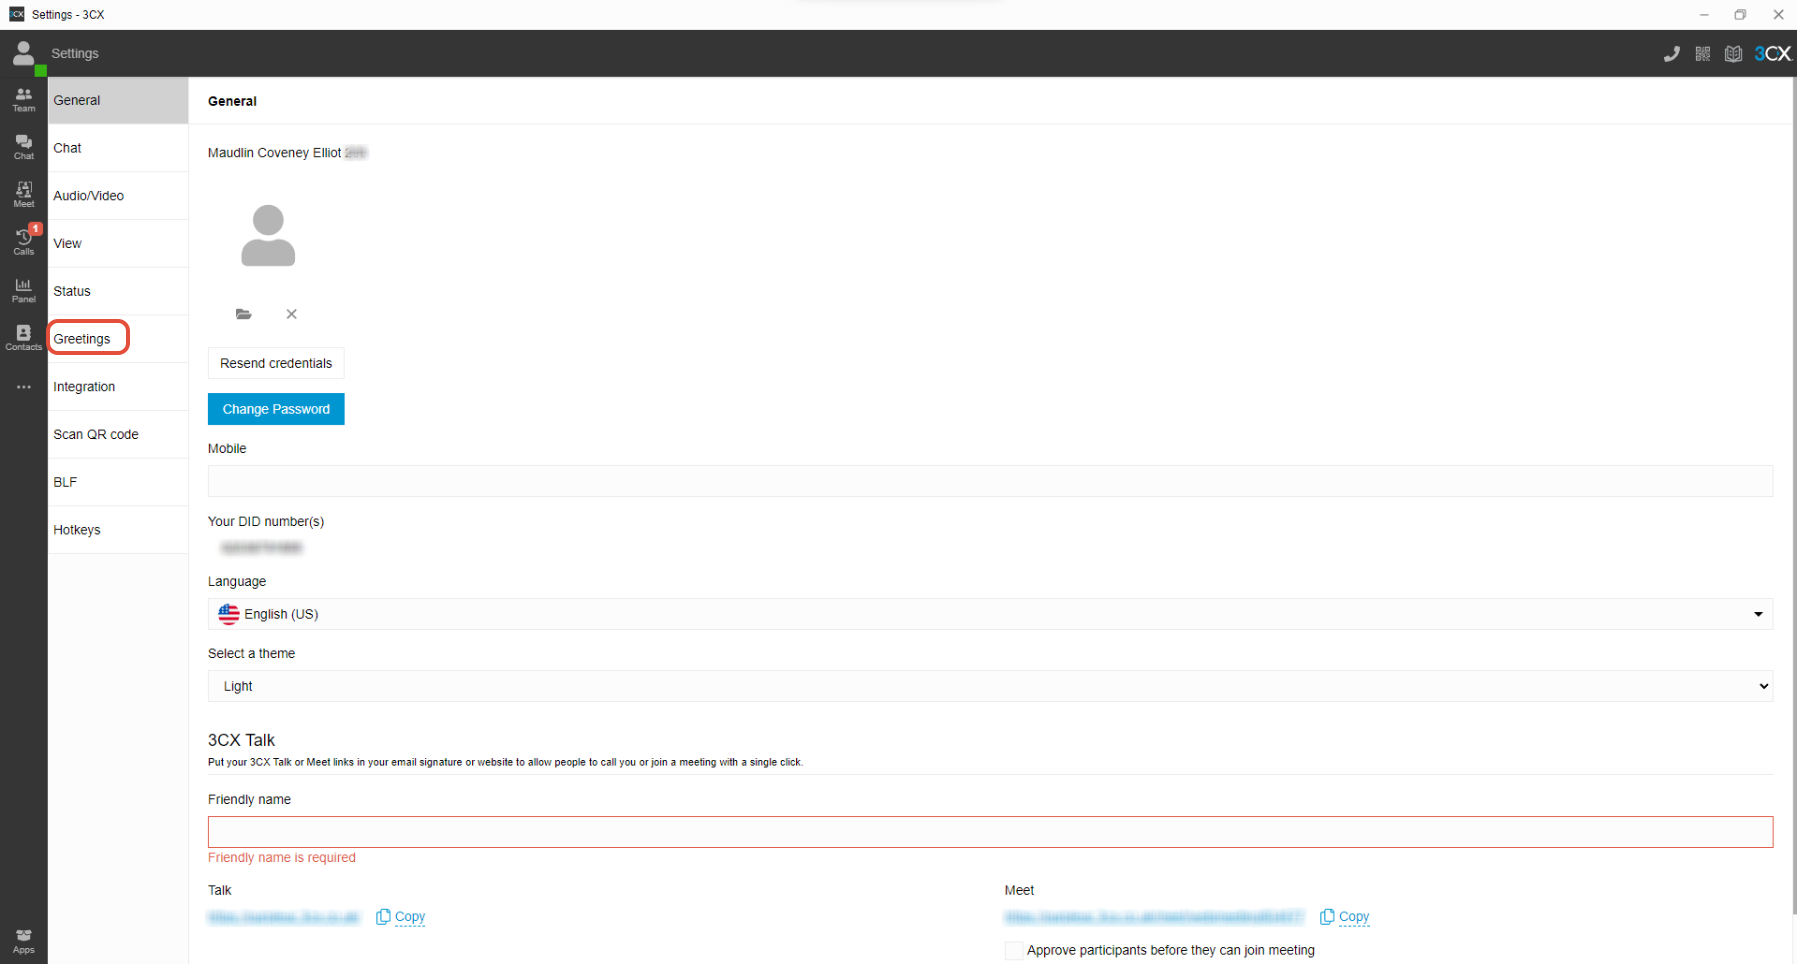This screenshot has width=1797, height=964.
Task: Open the Panel icon in left rail
Action: coord(24,290)
